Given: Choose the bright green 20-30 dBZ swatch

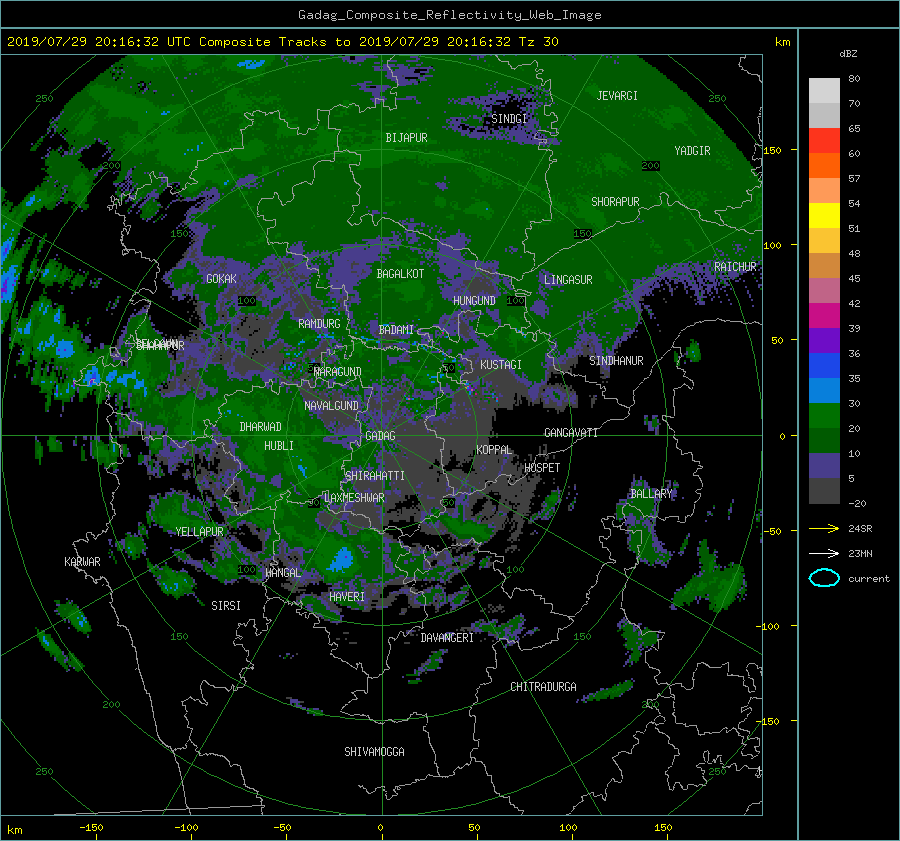Looking at the screenshot, I should click(824, 416).
